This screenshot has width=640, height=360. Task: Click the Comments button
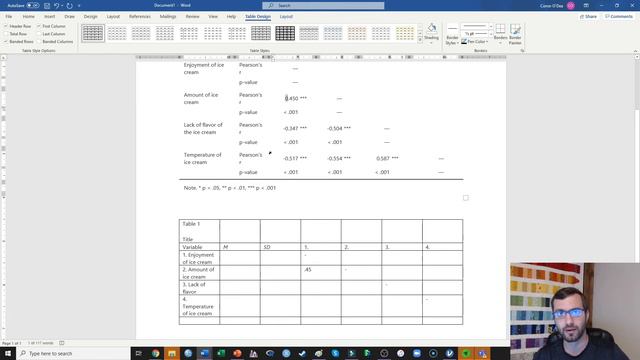(x=619, y=16)
